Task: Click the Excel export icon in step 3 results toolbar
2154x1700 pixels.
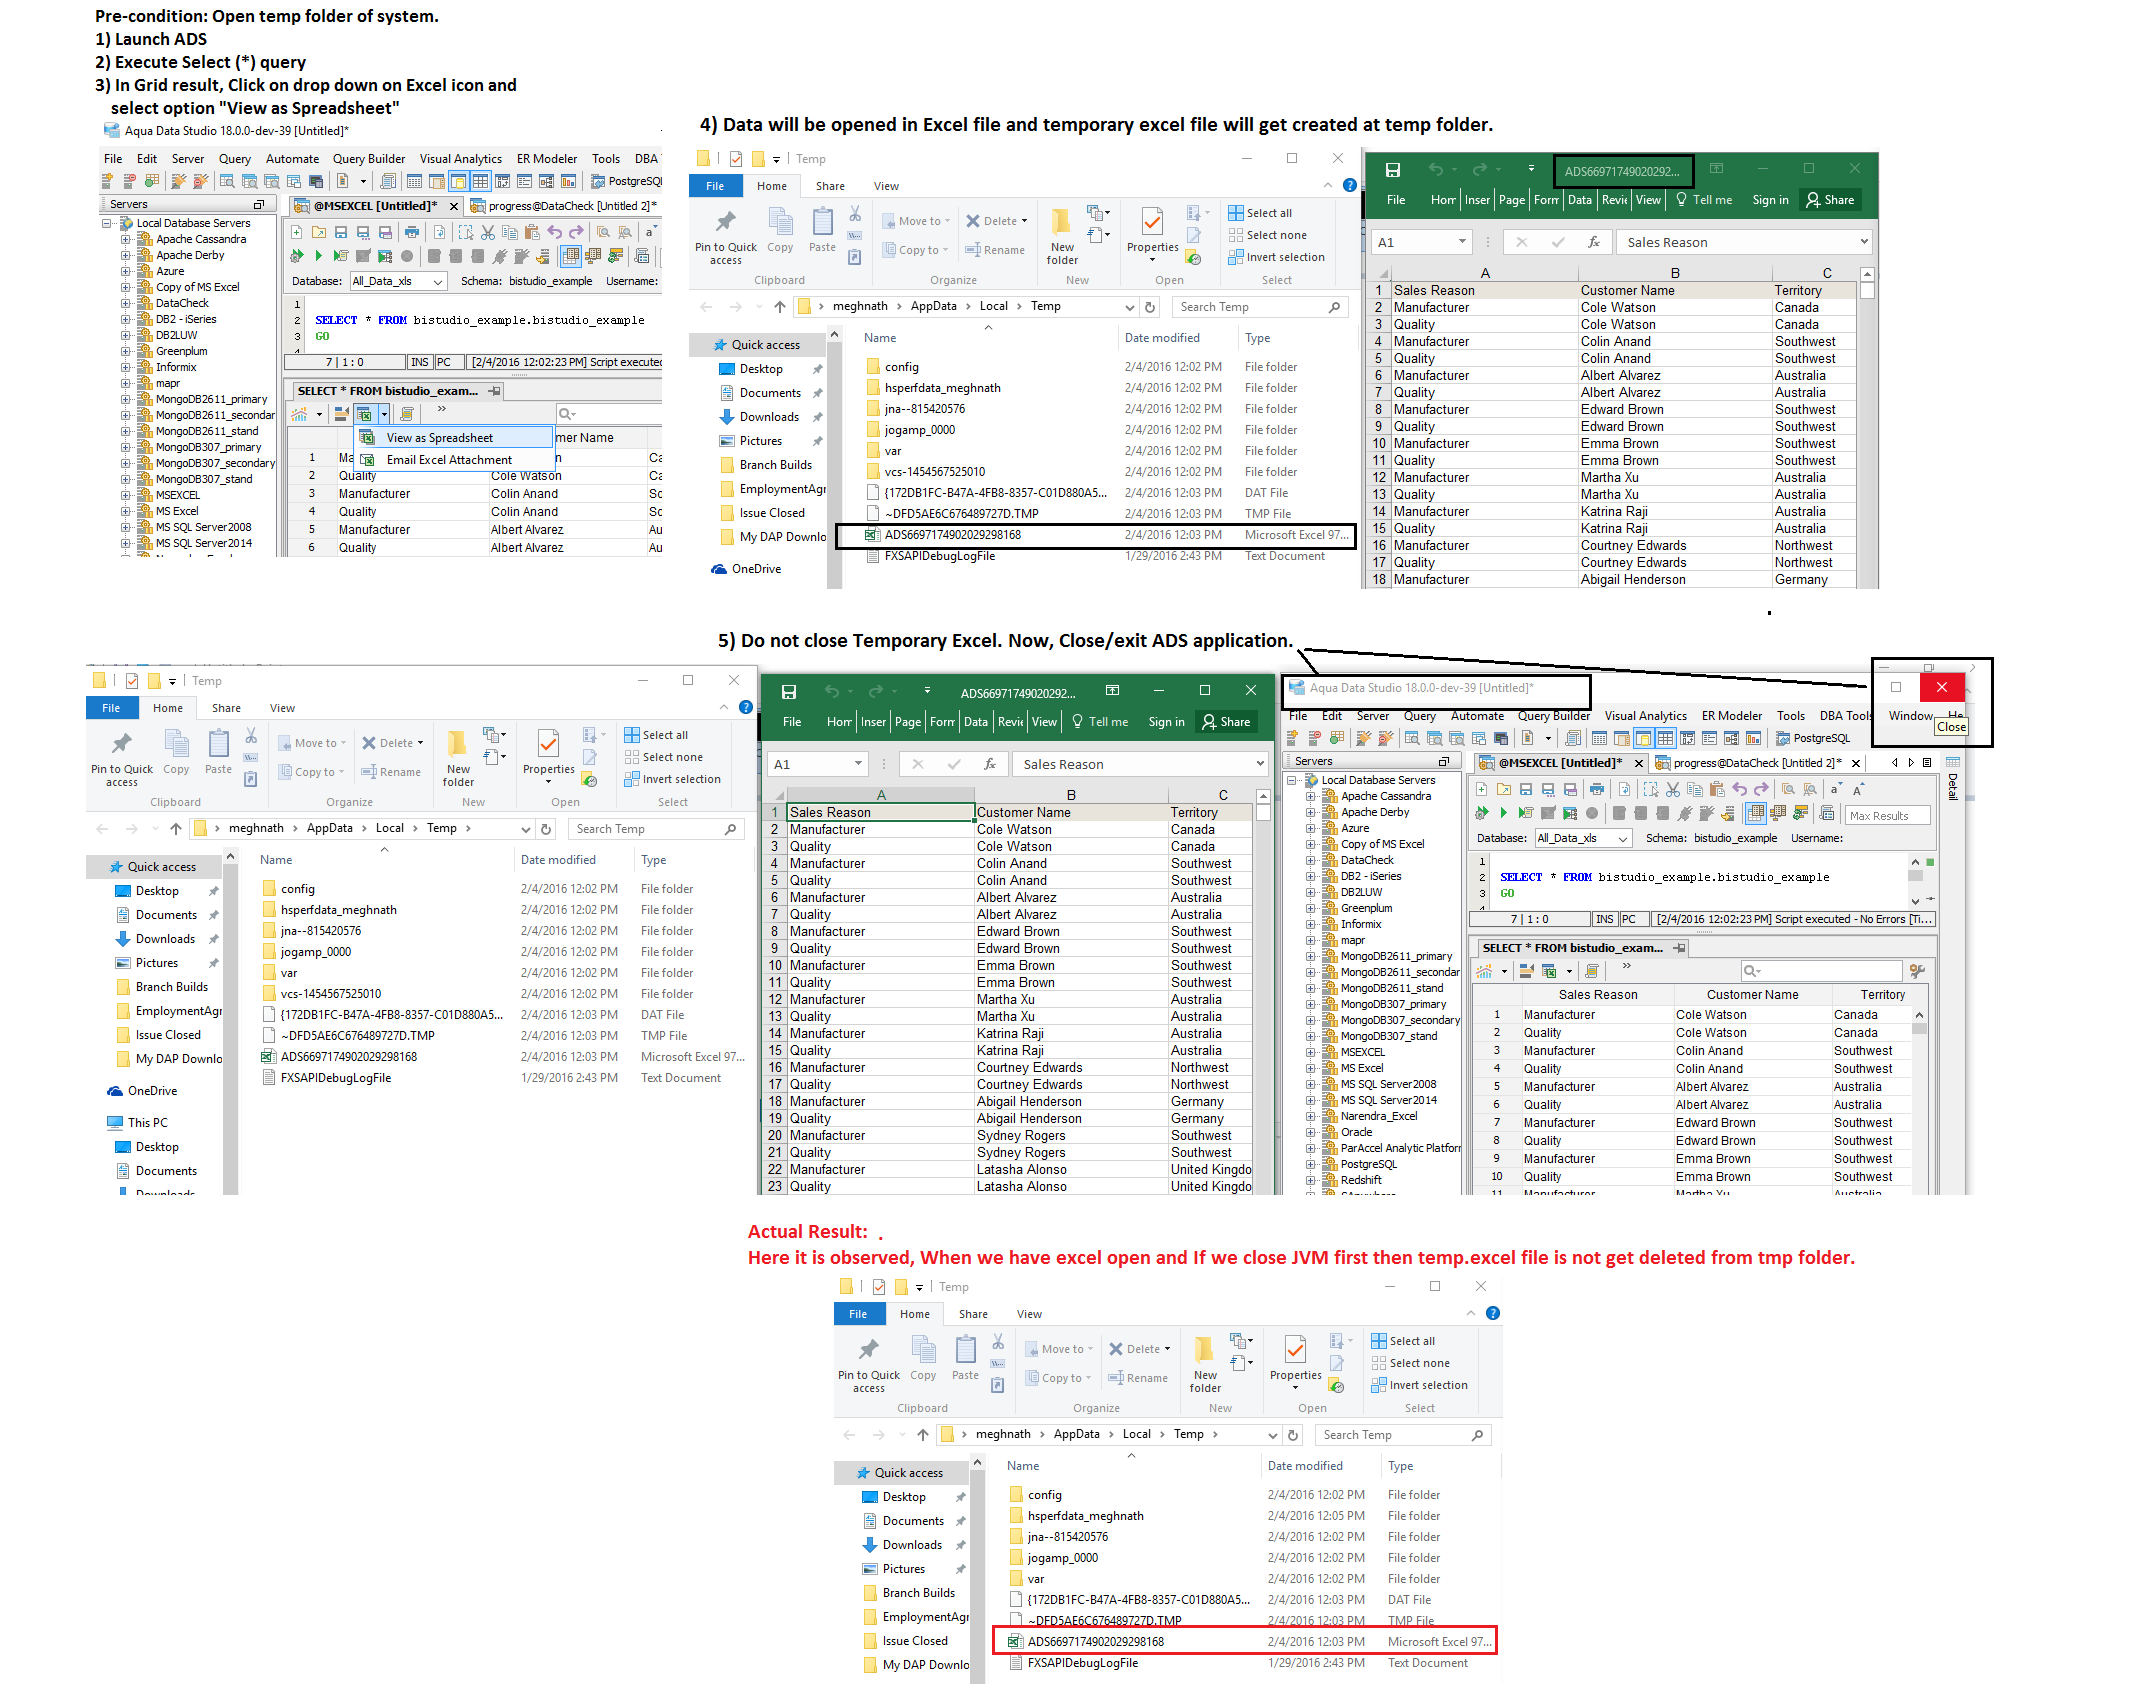Action: (x=365, y=414)
